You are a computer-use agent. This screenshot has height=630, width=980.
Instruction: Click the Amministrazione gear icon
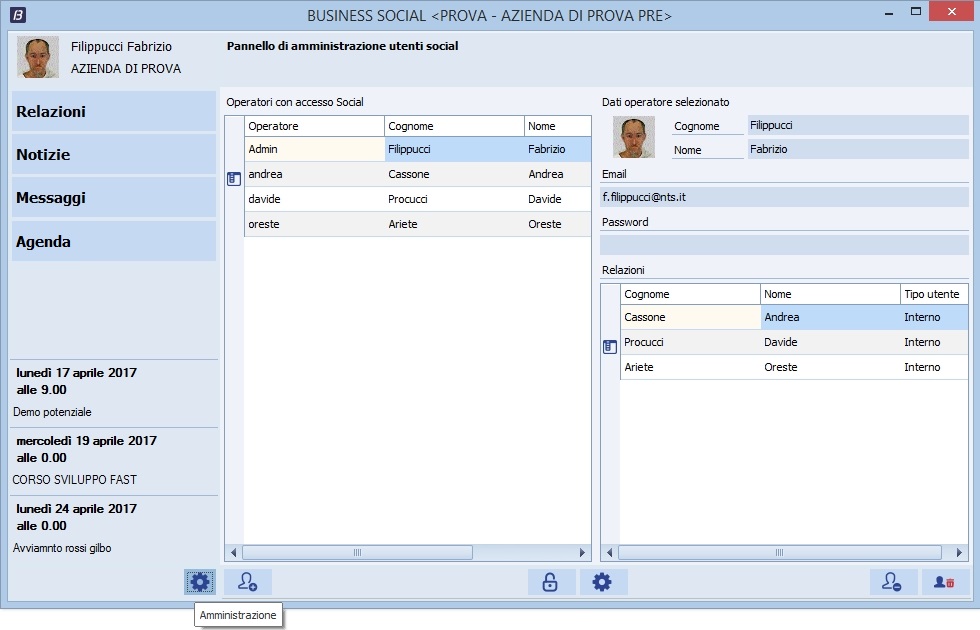(200, 582)
